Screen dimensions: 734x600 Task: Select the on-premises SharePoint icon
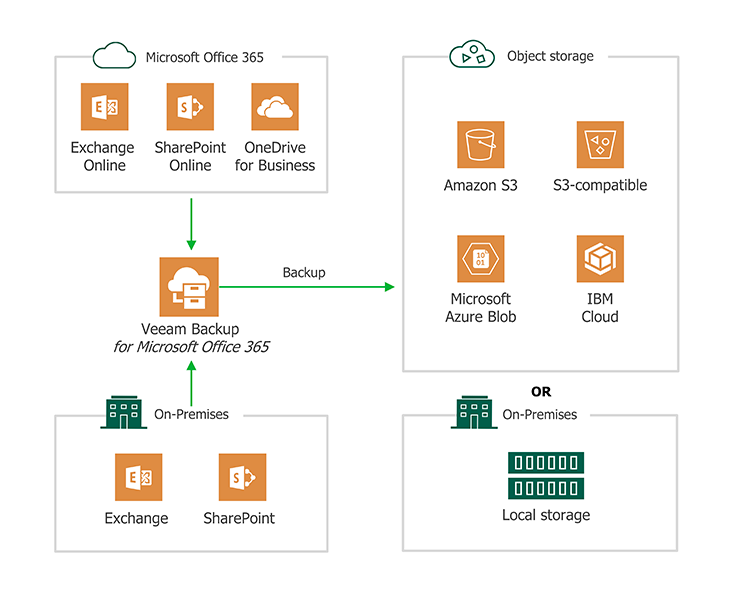click(x=242, y=478)
